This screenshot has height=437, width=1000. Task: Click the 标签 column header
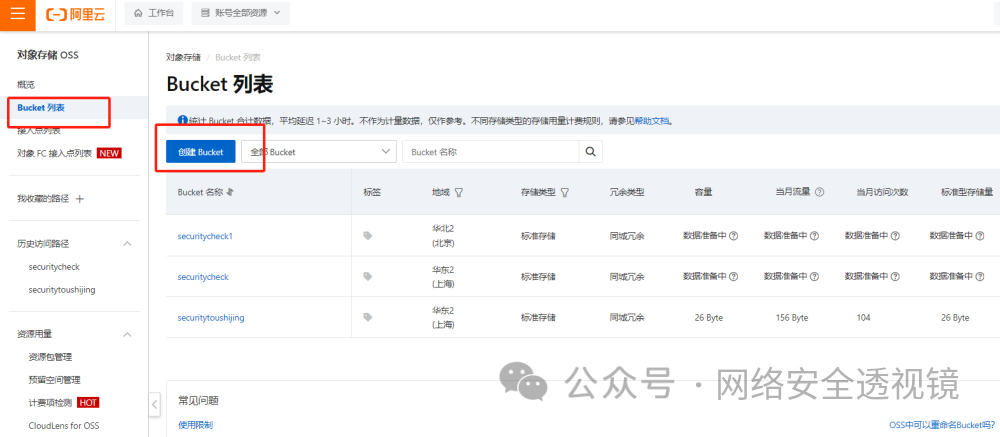pos(372,192)
